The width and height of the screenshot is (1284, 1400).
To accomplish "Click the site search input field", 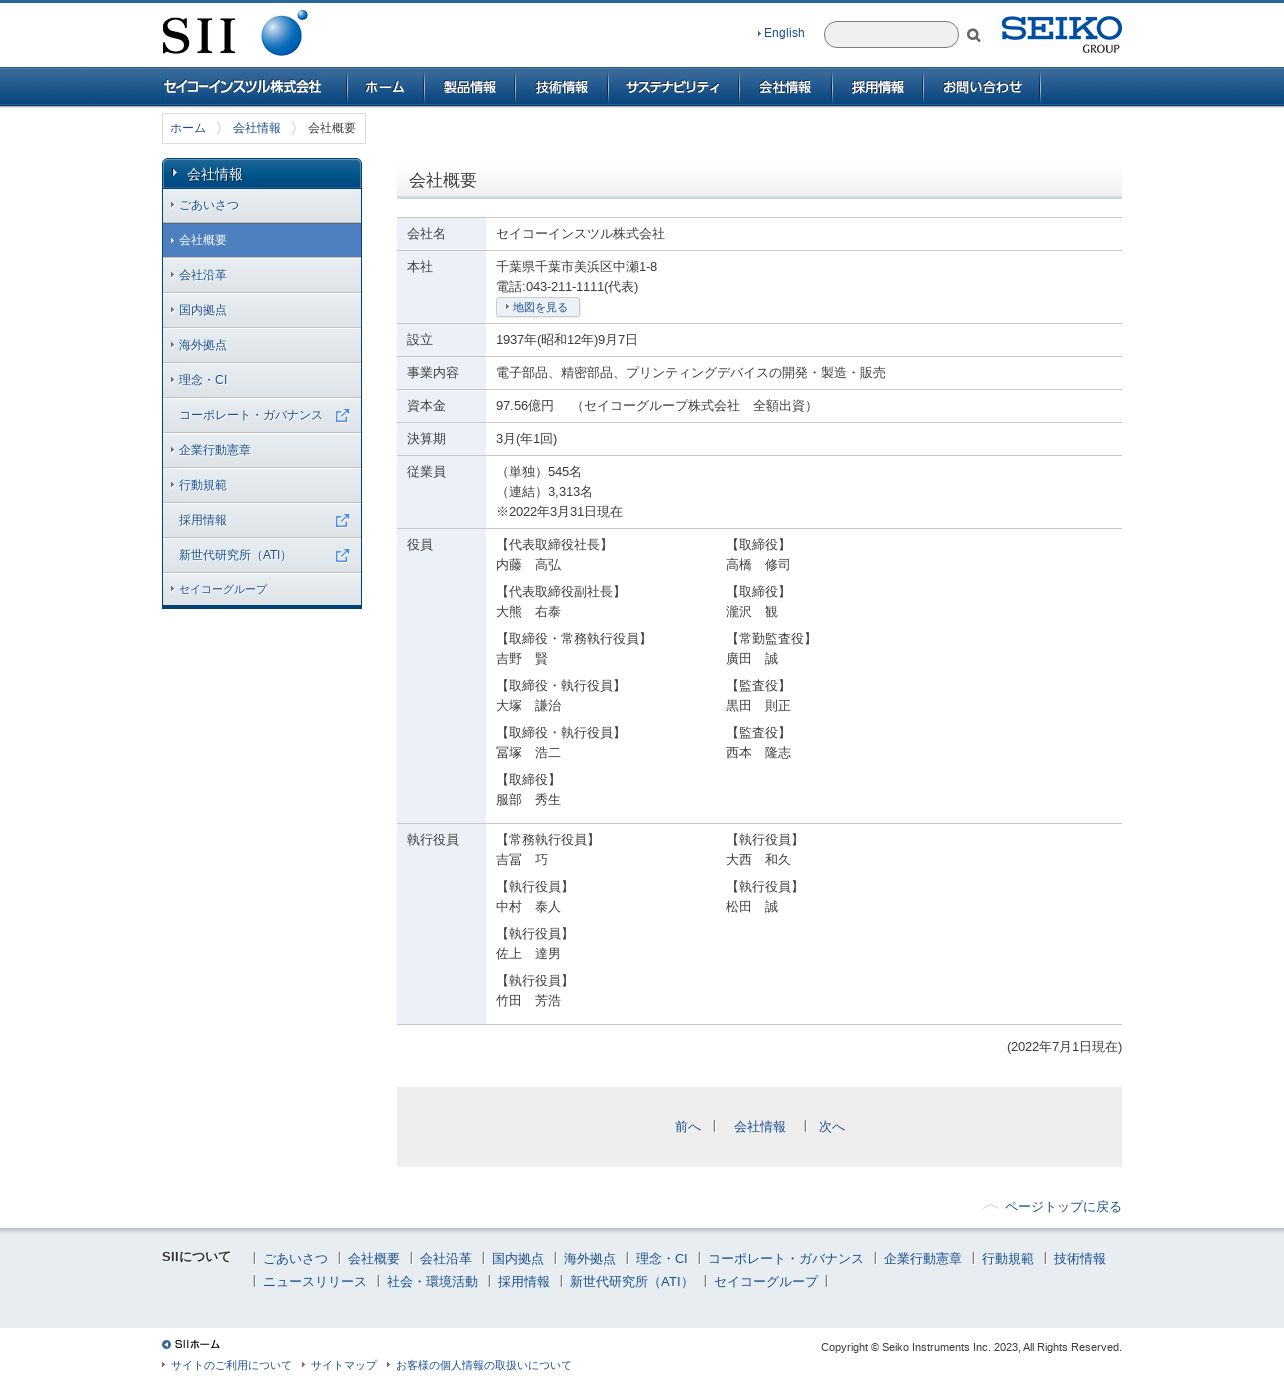I will point(891,34).
